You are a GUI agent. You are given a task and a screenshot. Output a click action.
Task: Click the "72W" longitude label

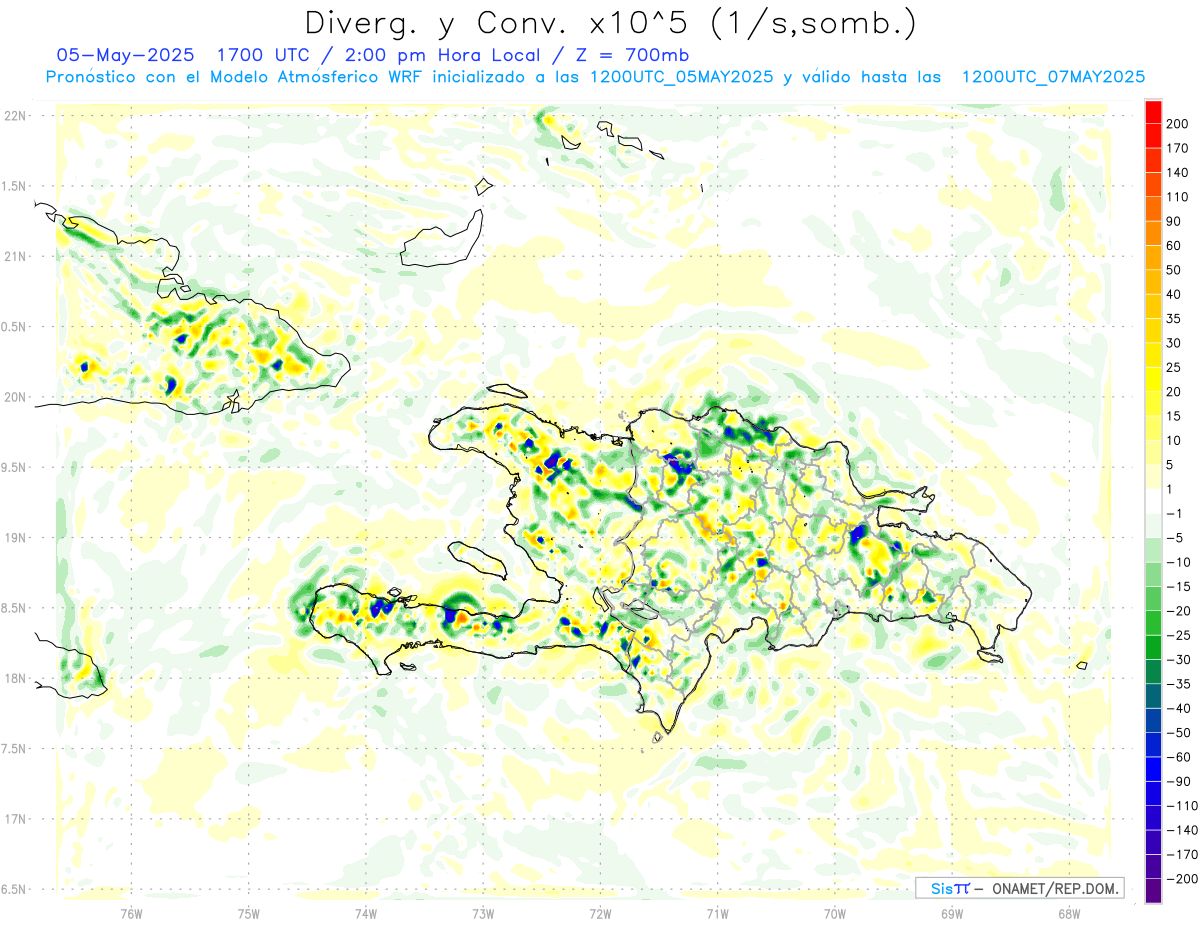coord(600,913)
